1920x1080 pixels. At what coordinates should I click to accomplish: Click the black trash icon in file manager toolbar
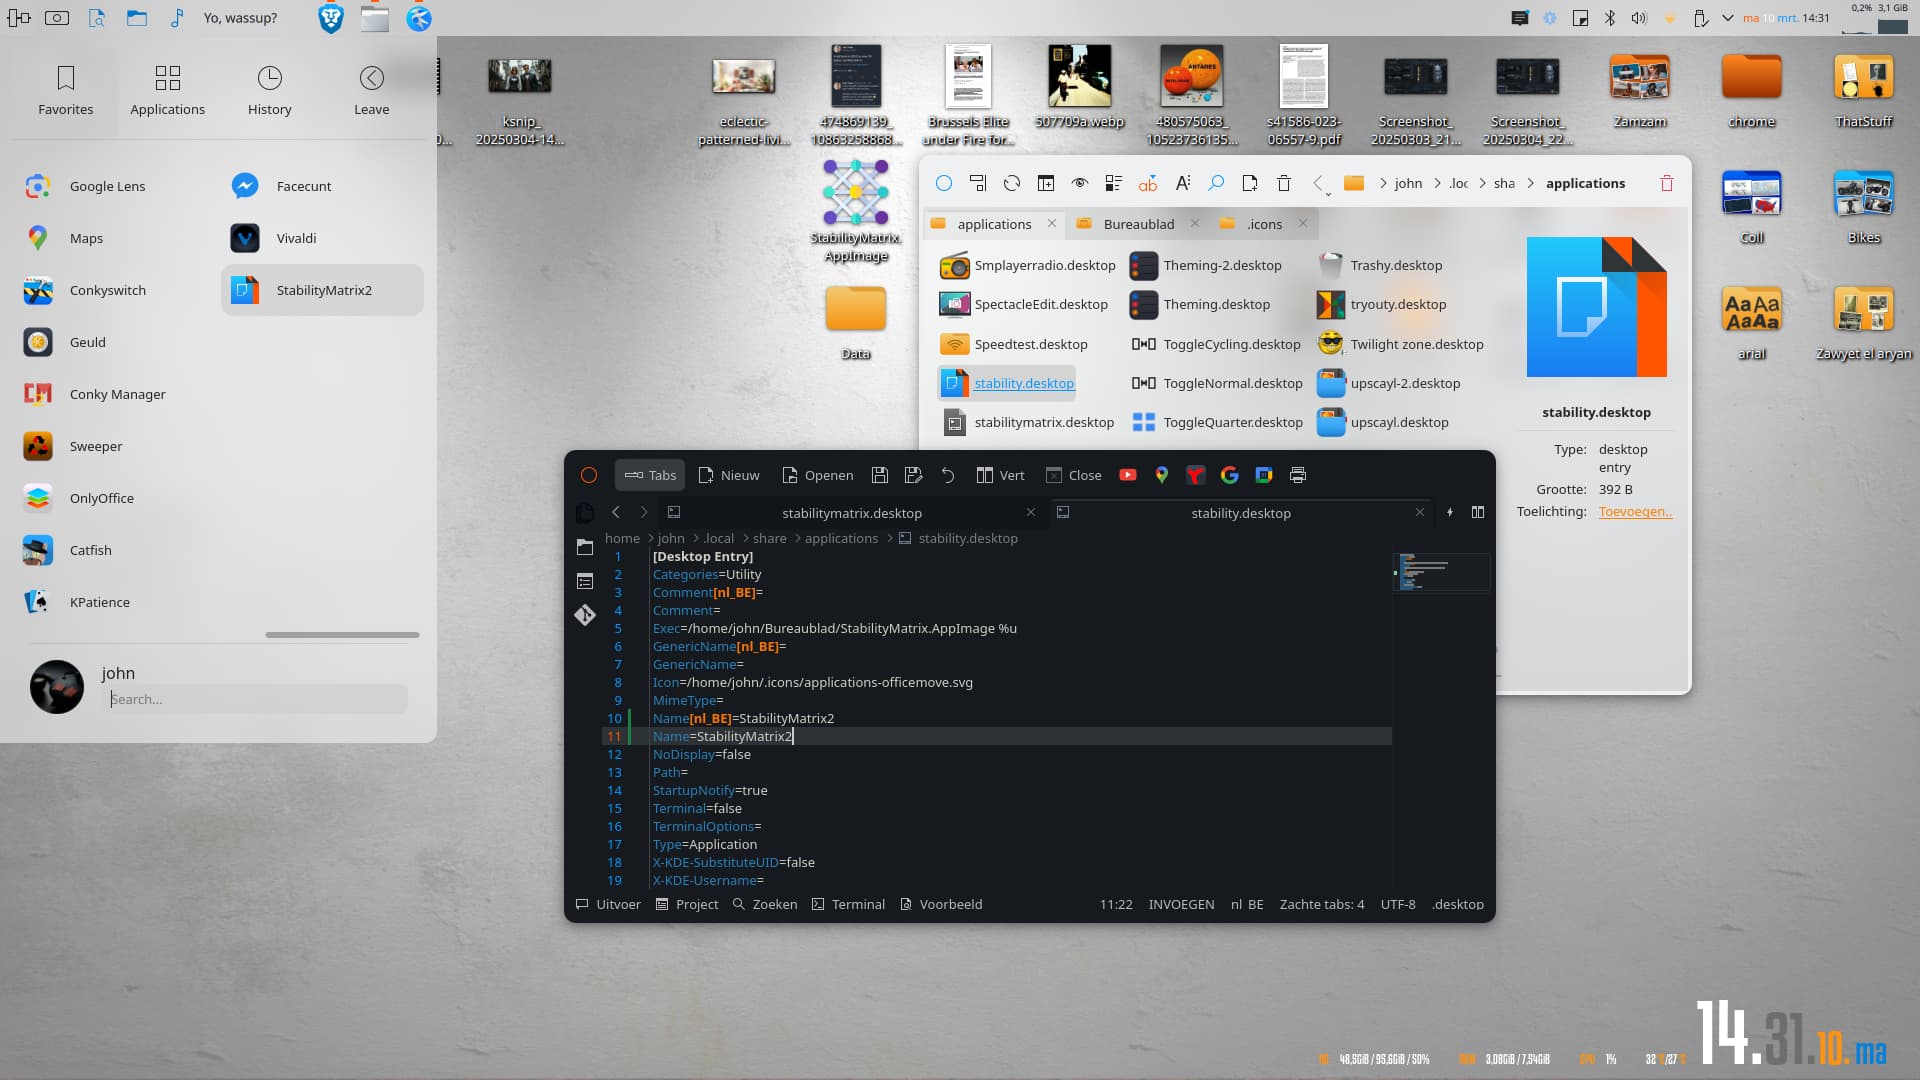pyautogui.click(x=1284, y=183)
